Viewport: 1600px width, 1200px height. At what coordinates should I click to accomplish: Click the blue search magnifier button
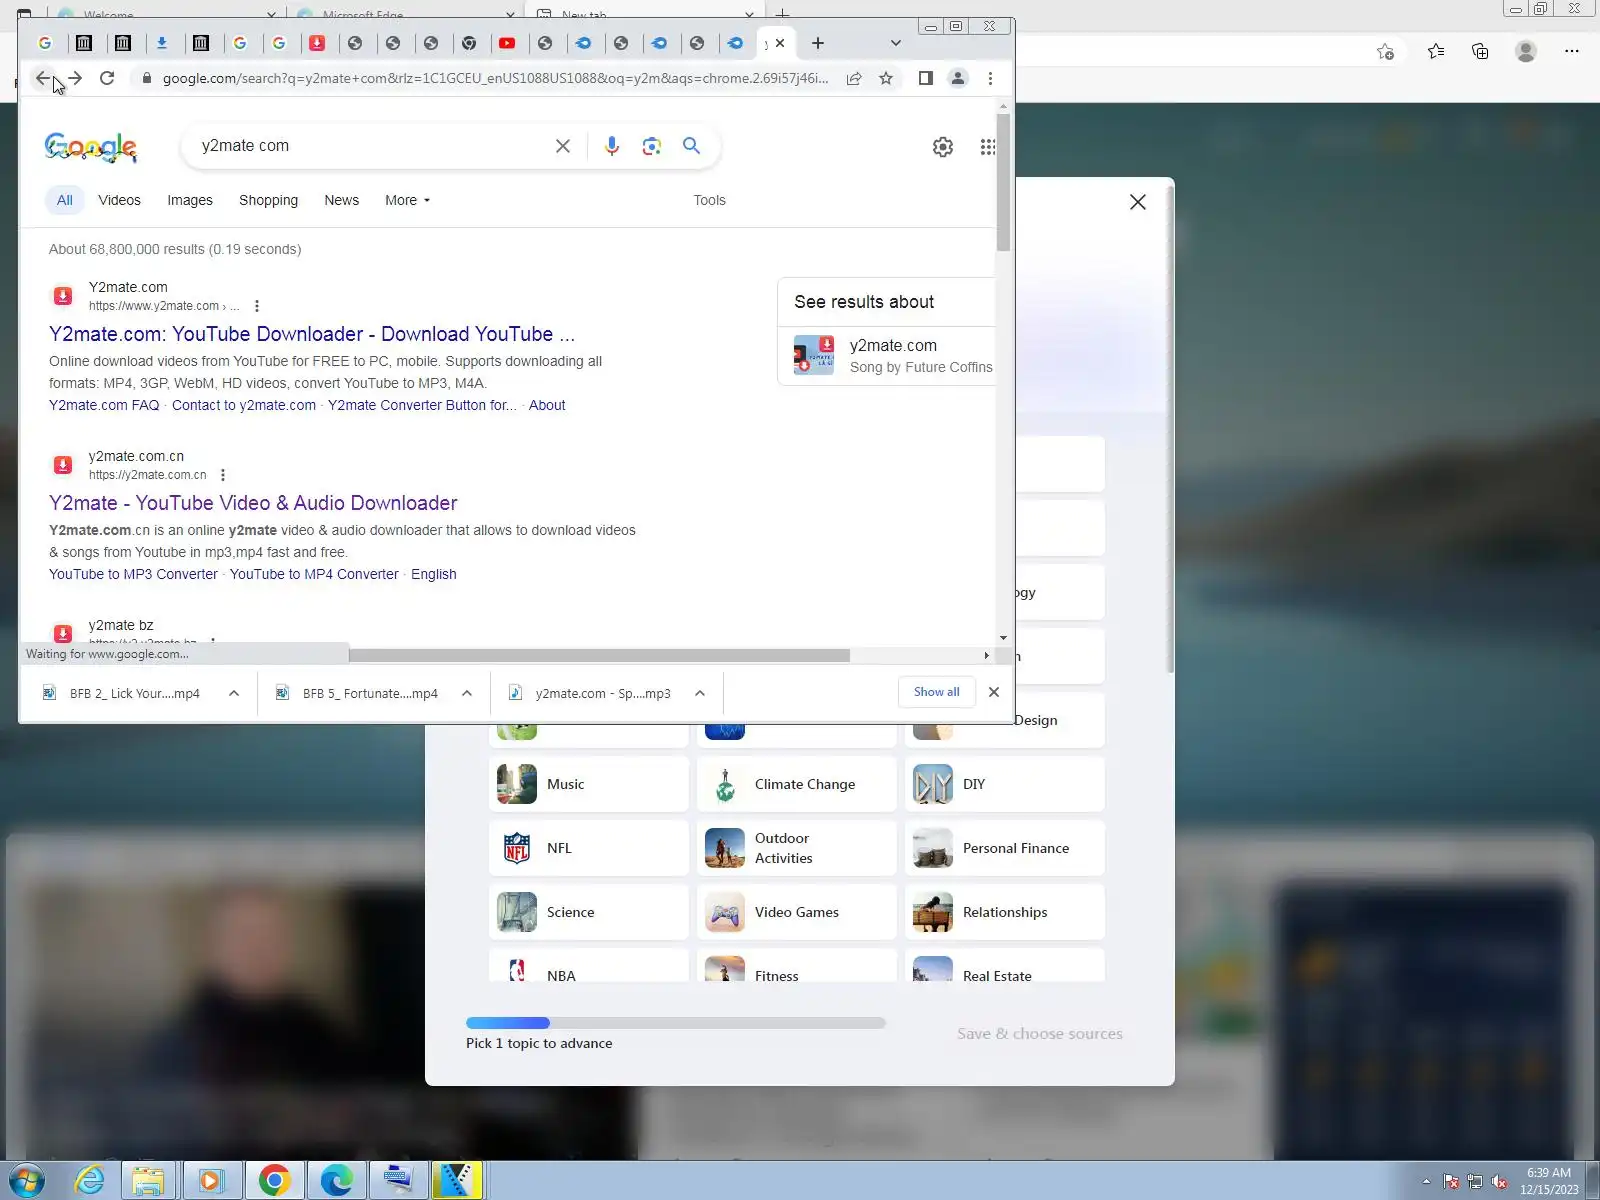pyautogui.click(x=691, y=146)
